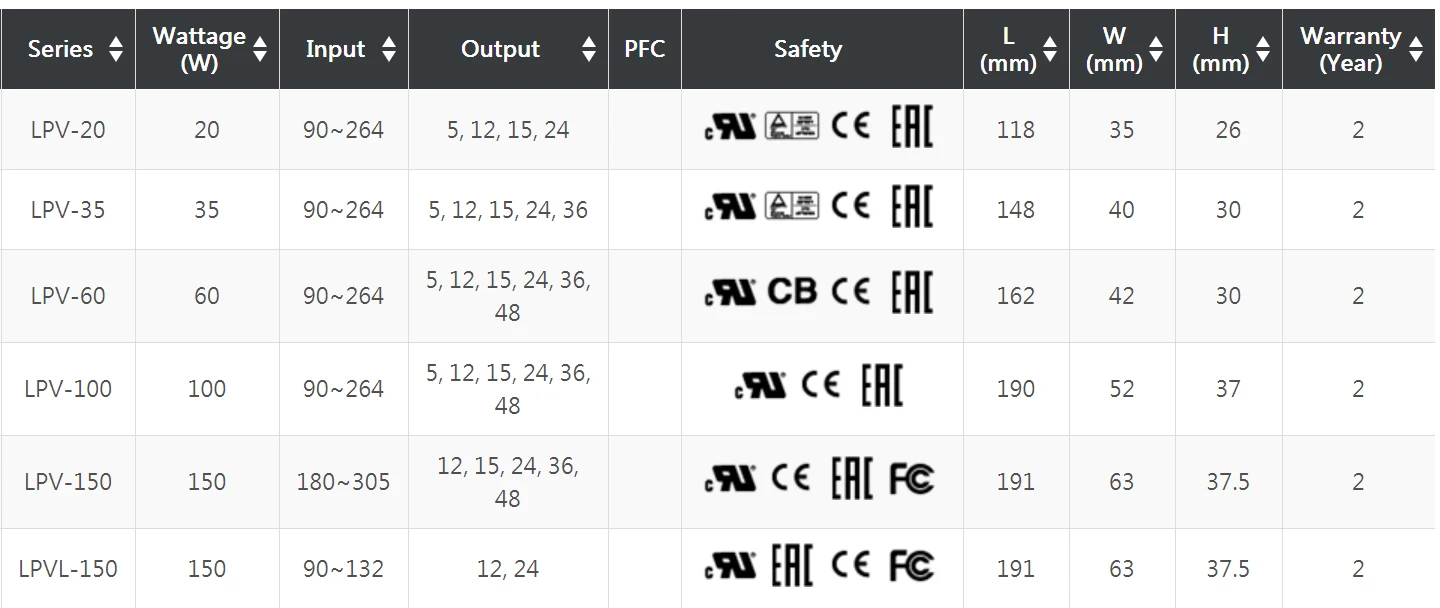Viewport: 1440px width, 608px height.
Task: Sort by Input column arrows
Action: click(389, 49)
